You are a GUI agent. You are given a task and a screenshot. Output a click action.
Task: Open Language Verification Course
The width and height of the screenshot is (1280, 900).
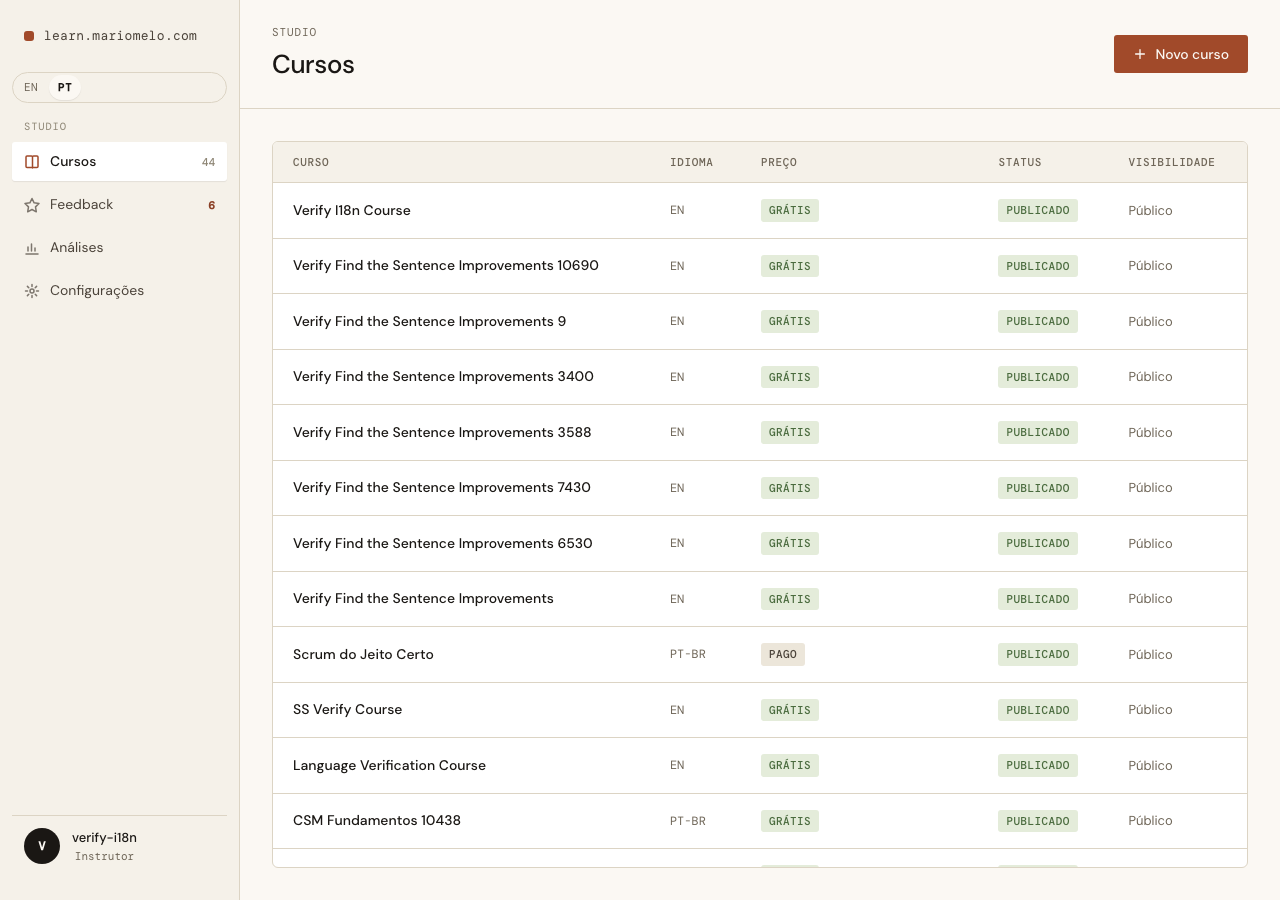click(x=760, y=766)
